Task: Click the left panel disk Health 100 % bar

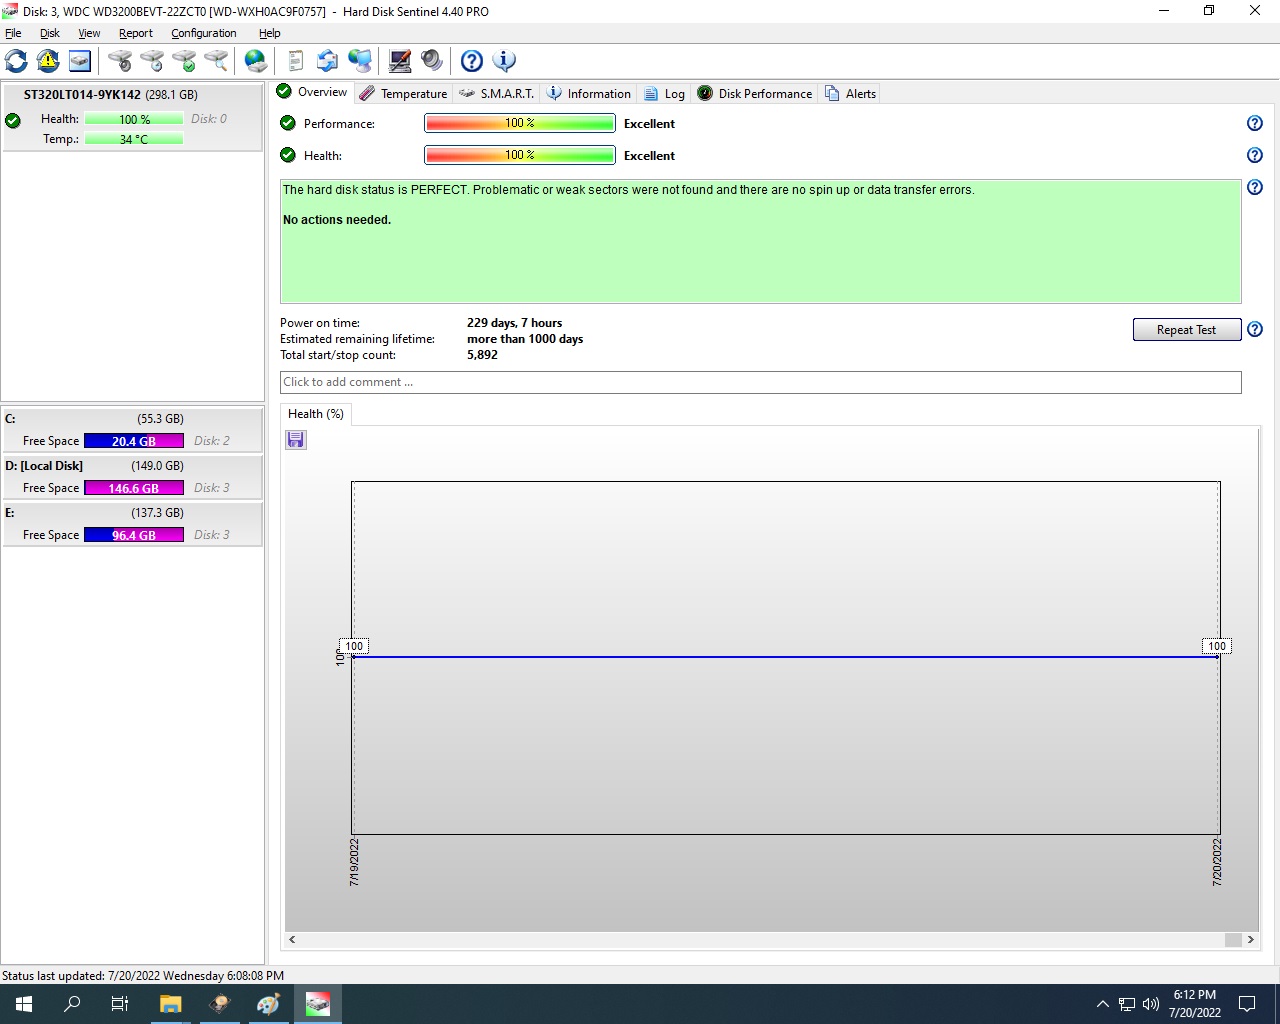Action: coord(134,119)
